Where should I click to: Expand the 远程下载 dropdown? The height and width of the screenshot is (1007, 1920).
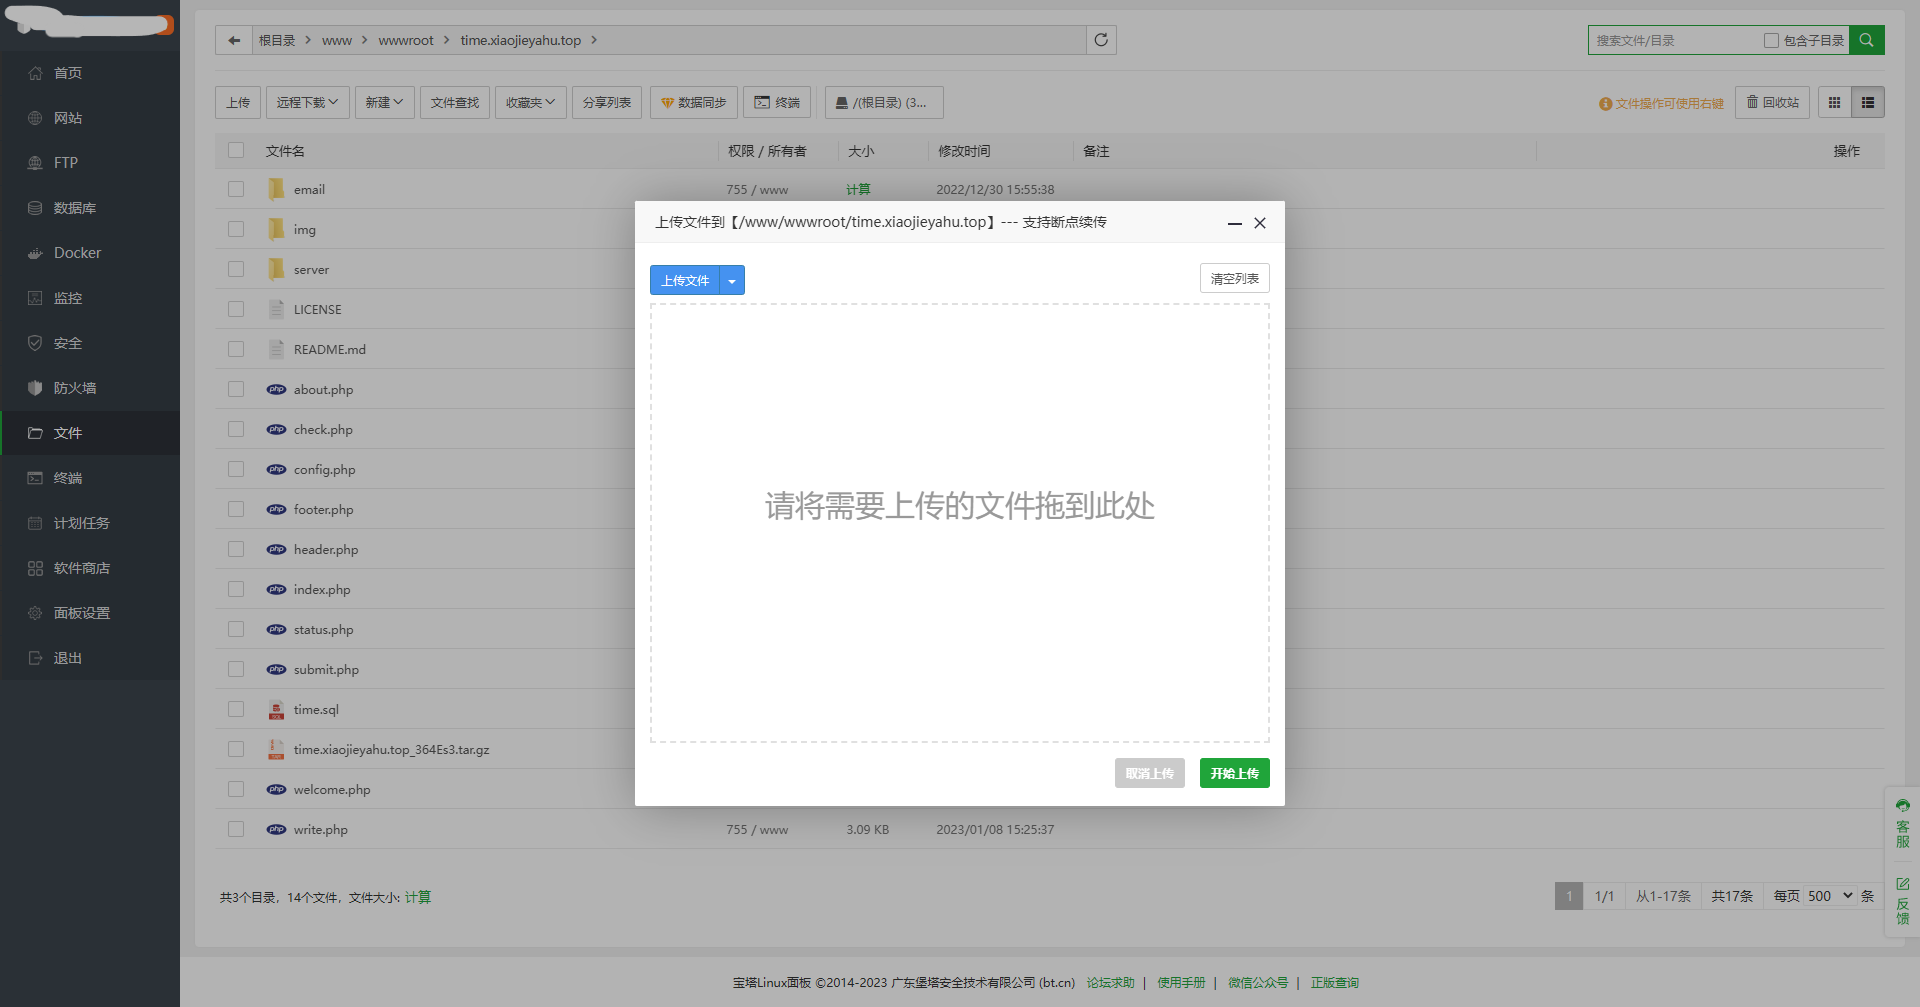307,102
